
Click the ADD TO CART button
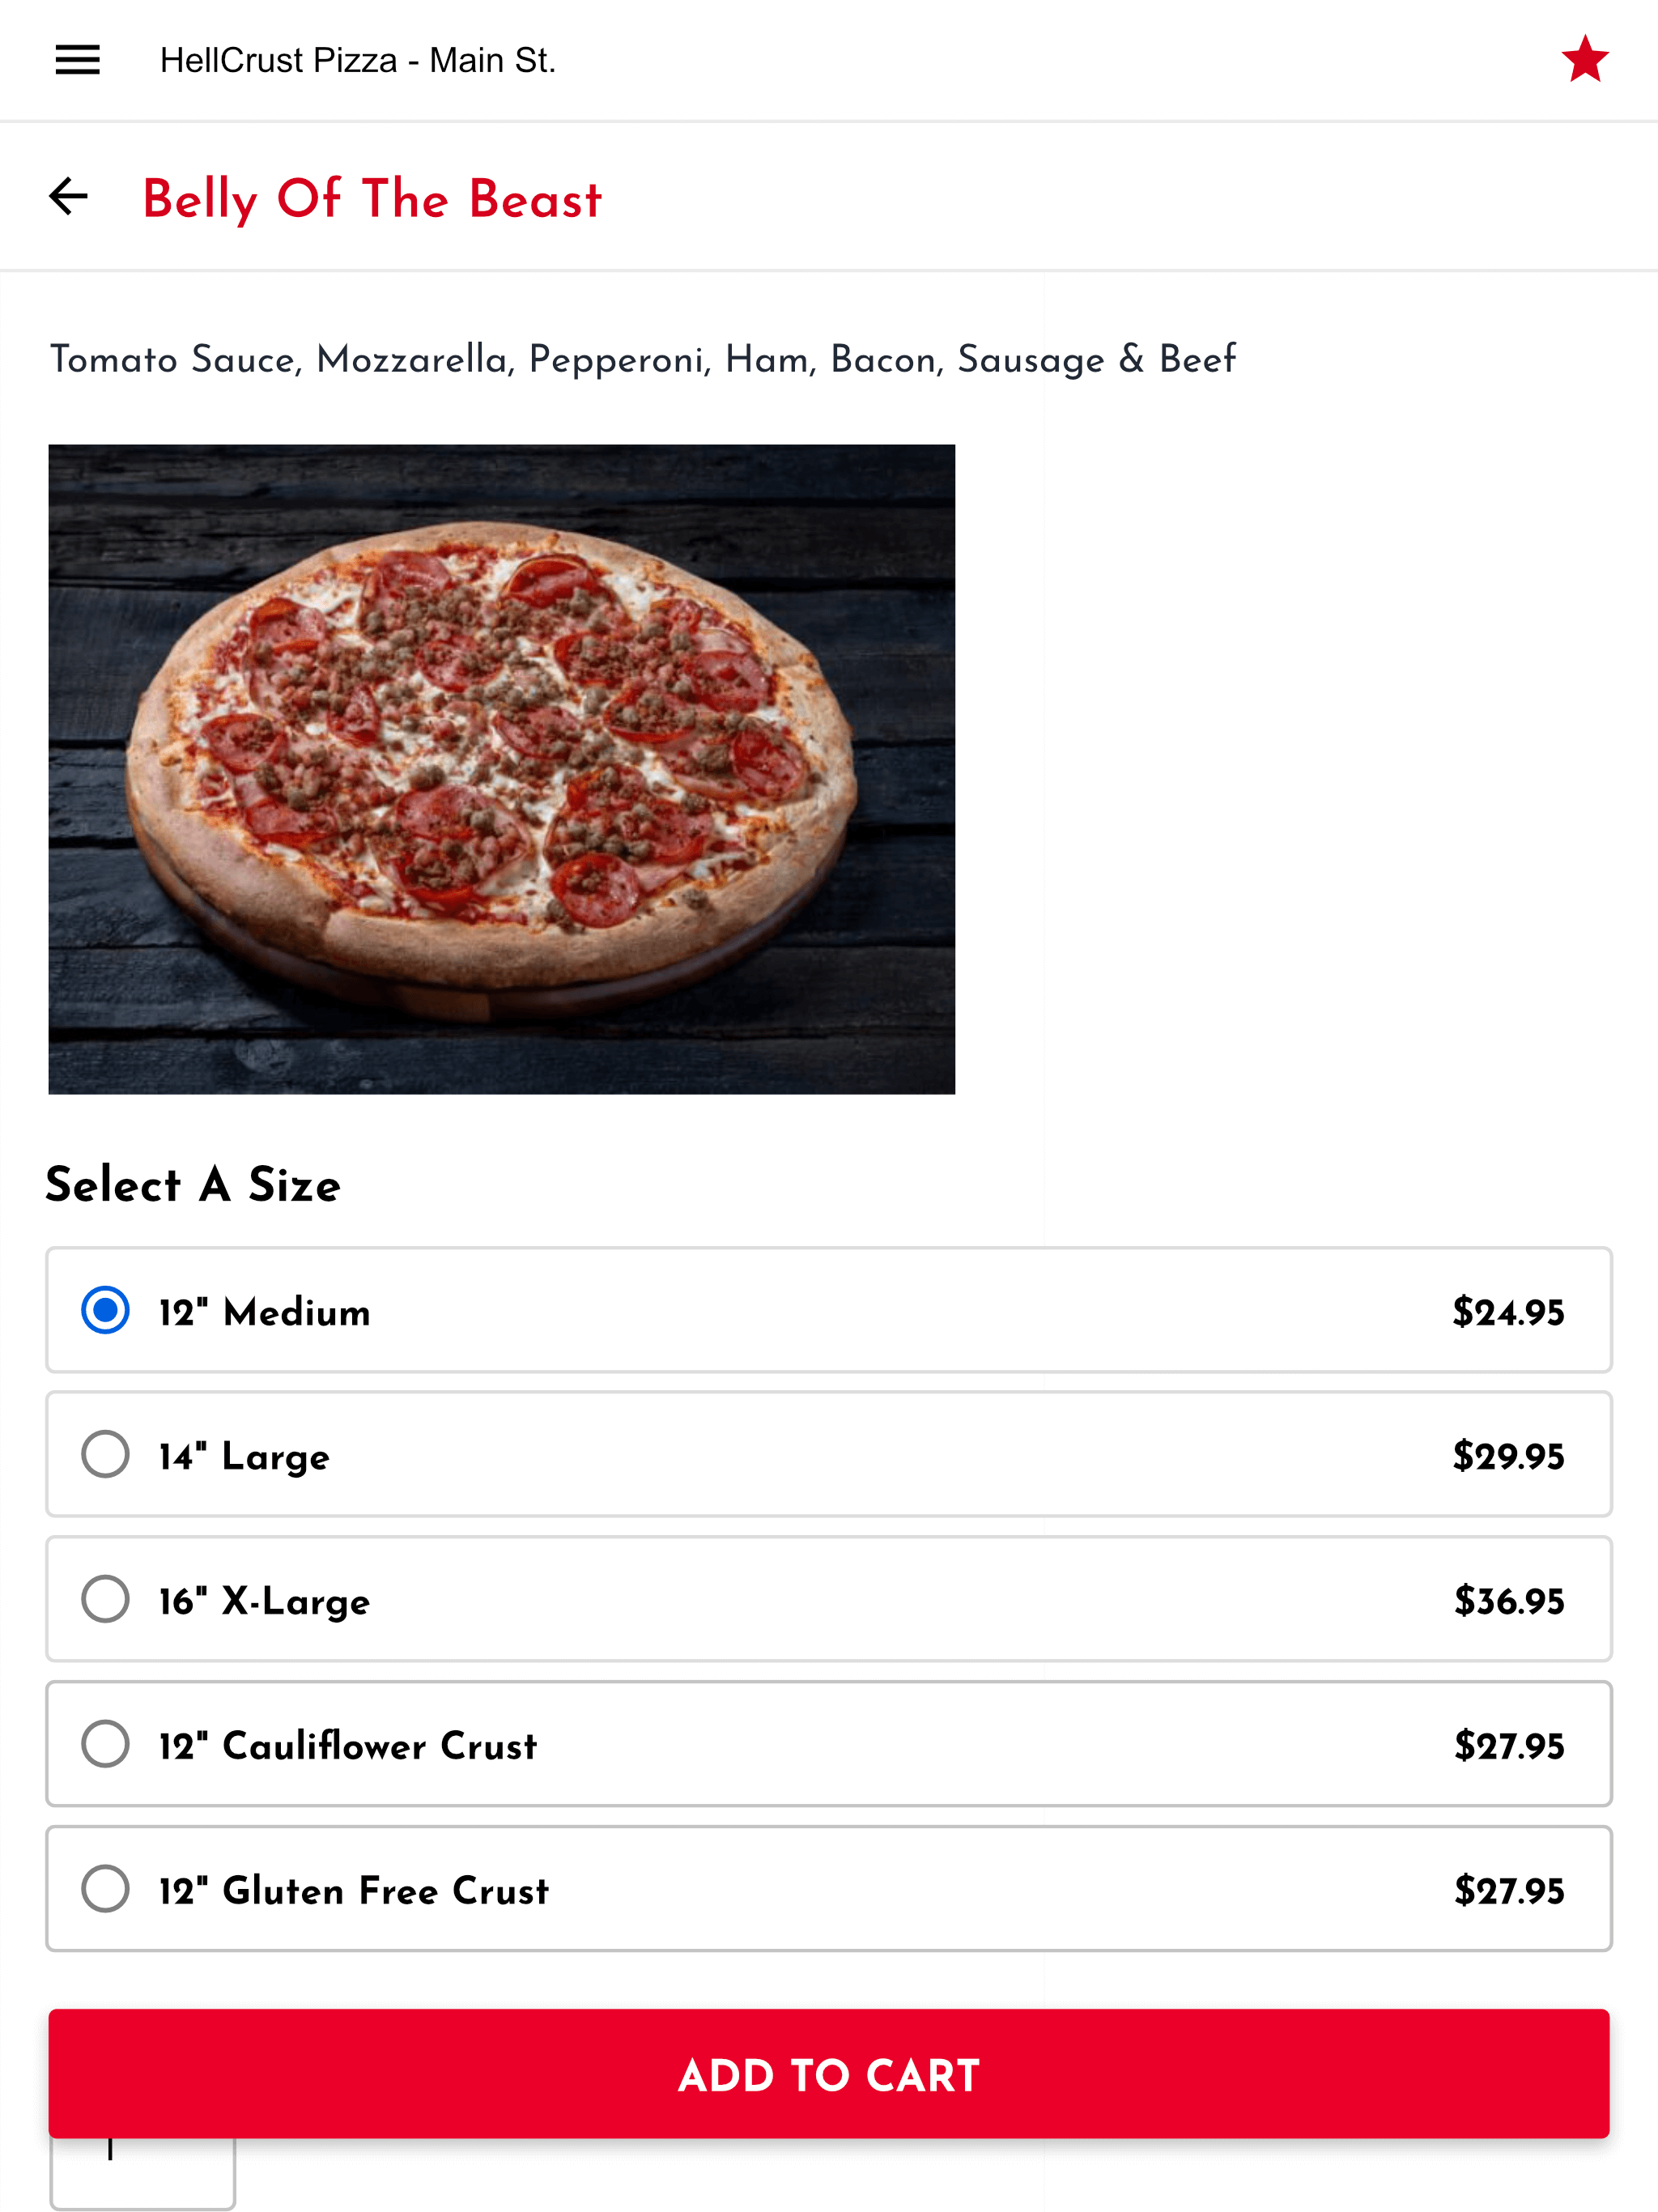pos(828,2074)
